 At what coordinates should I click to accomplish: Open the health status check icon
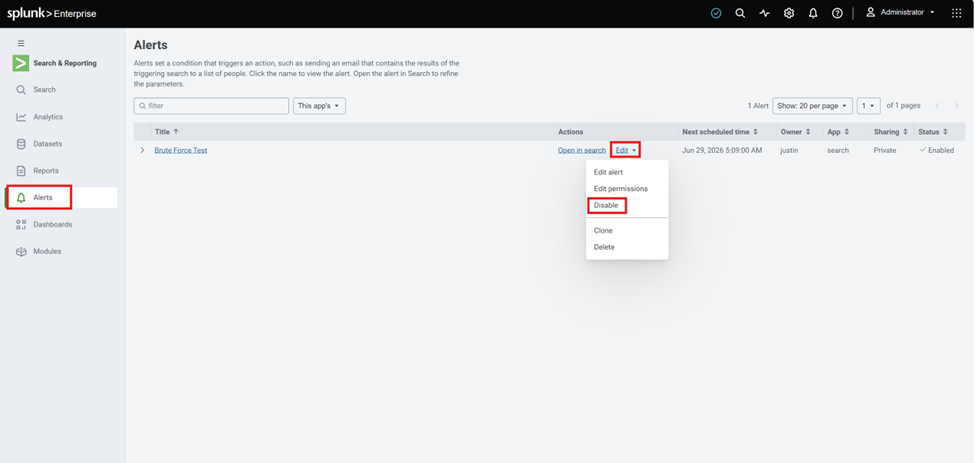coord(716,13)
